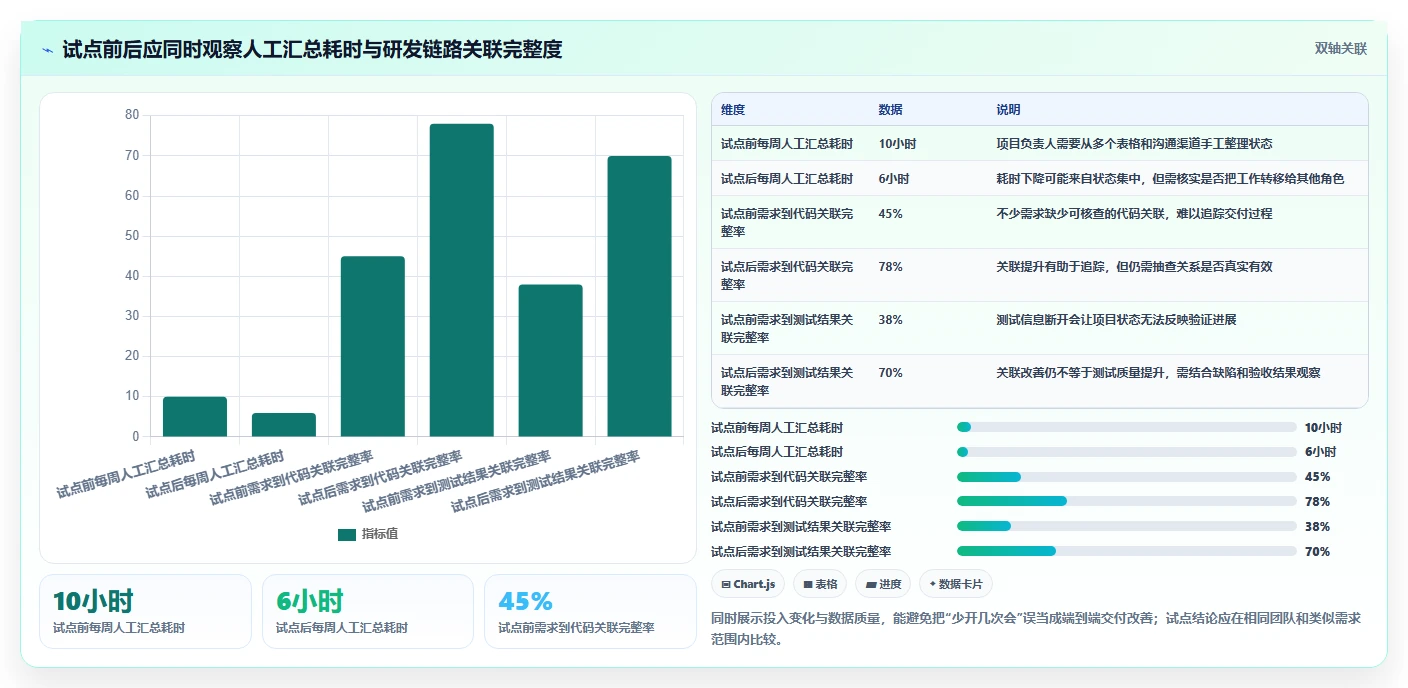The height and width of the screenshot is (688, 1408).
Task: Open the 45% data card
Action: point(590,611)
